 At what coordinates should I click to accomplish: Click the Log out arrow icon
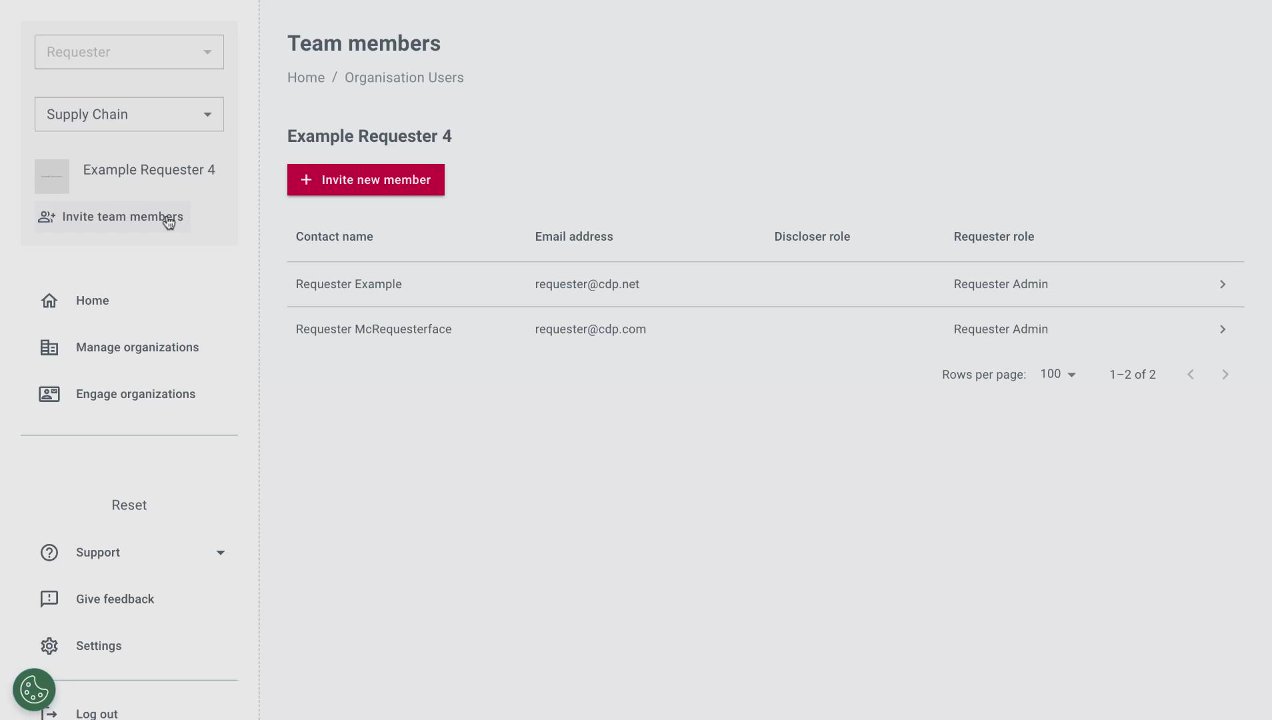tap(49, 712)
